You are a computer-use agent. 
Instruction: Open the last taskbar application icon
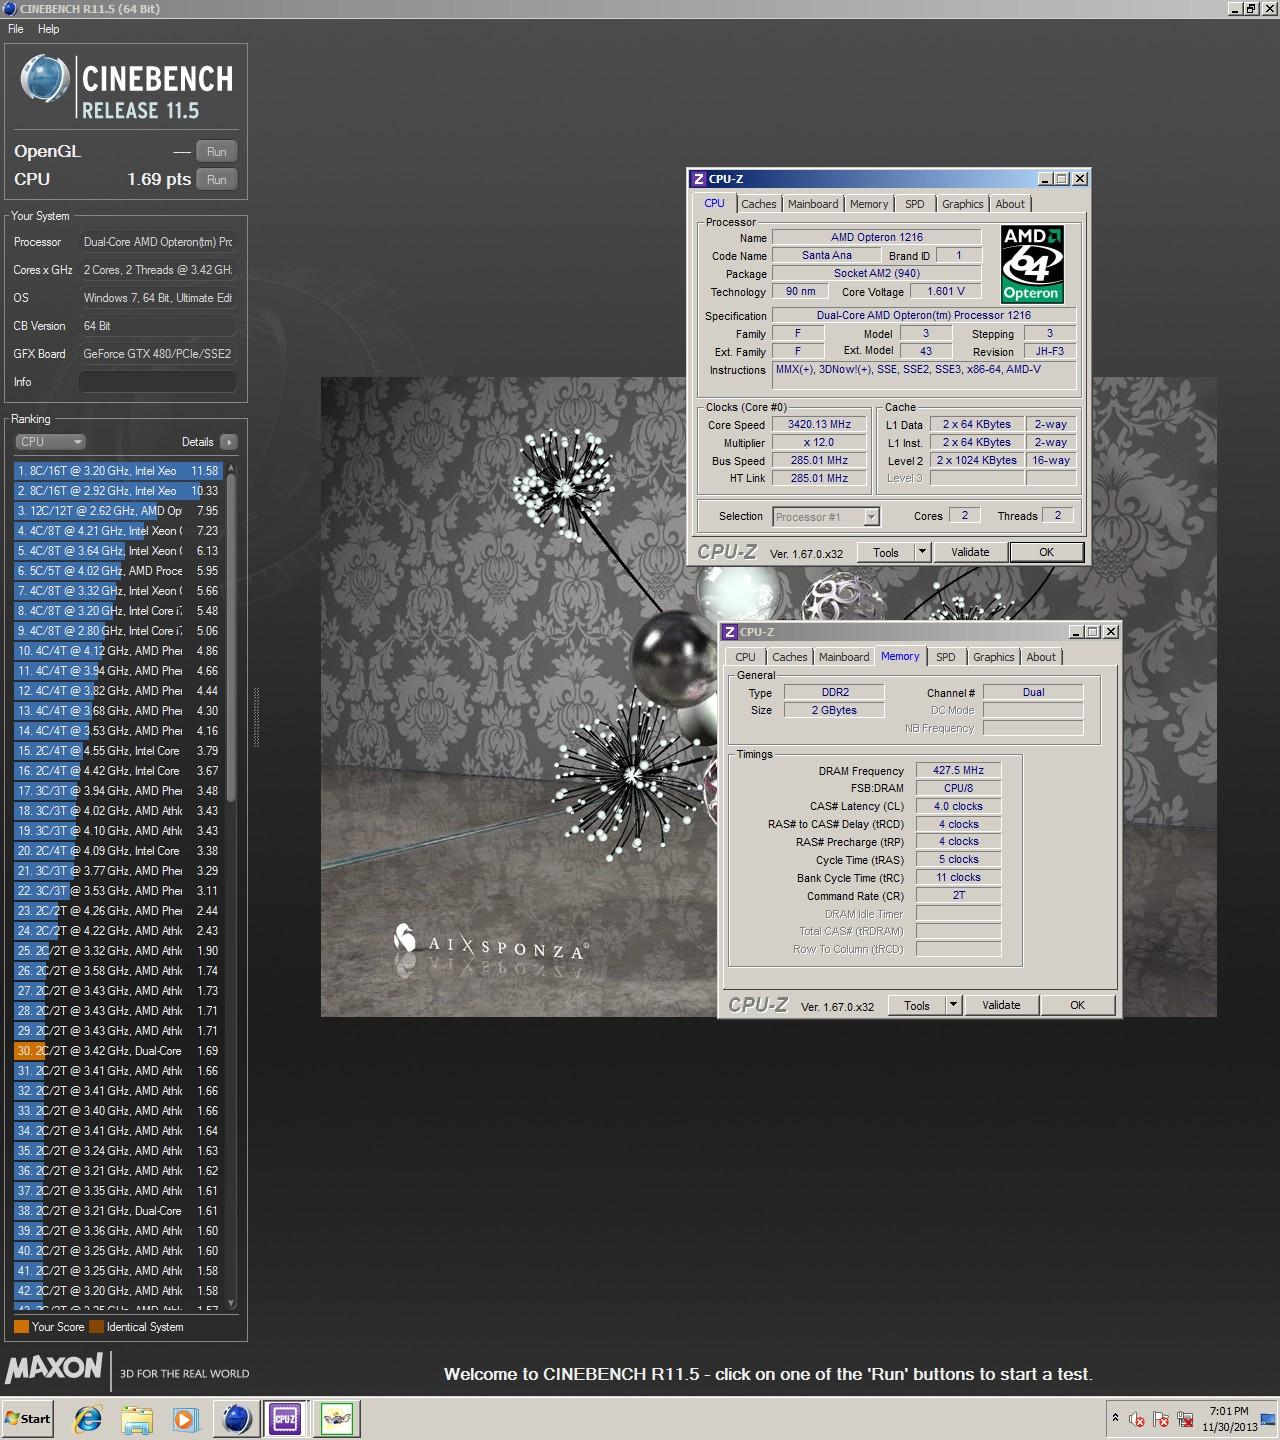point(337,1418)
